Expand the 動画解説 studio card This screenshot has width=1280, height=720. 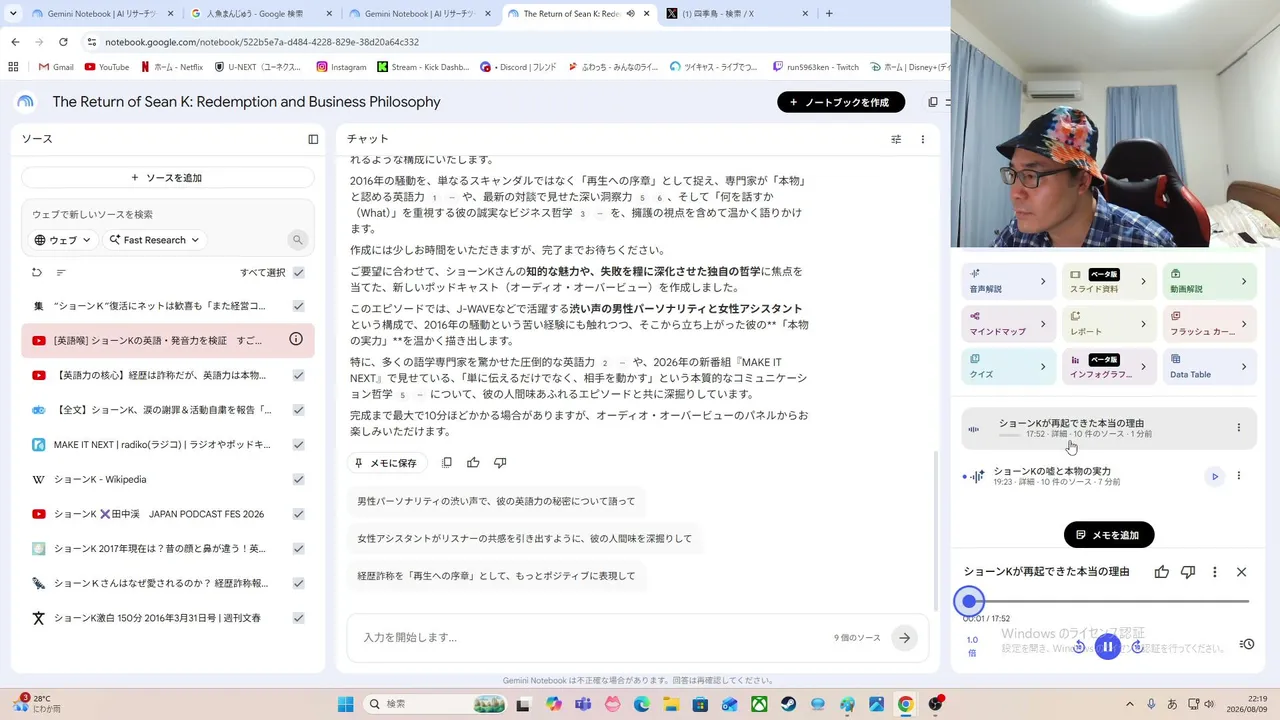pos(1209,281)
